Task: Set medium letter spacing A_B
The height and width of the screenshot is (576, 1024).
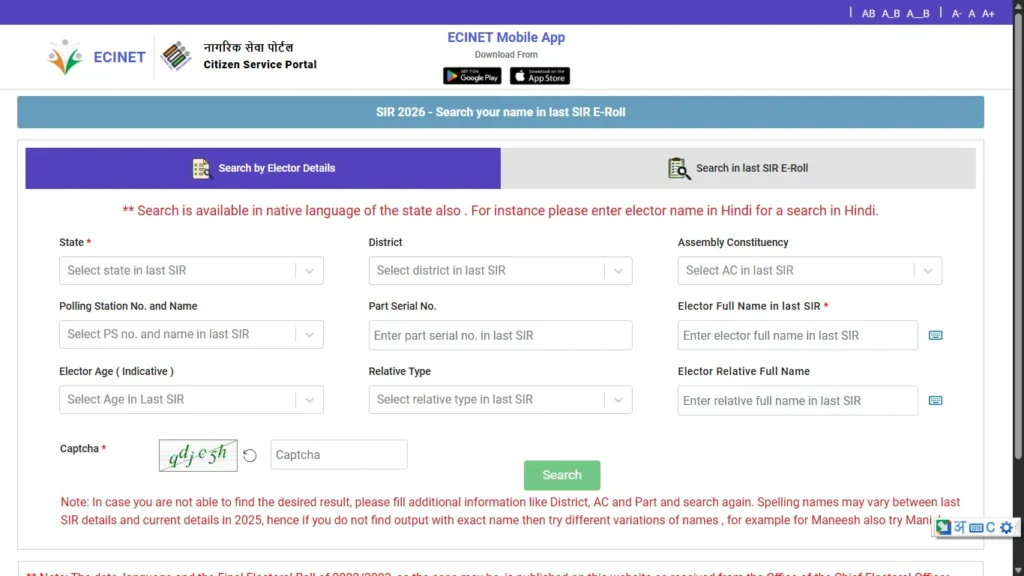Action: pos(891,13)
